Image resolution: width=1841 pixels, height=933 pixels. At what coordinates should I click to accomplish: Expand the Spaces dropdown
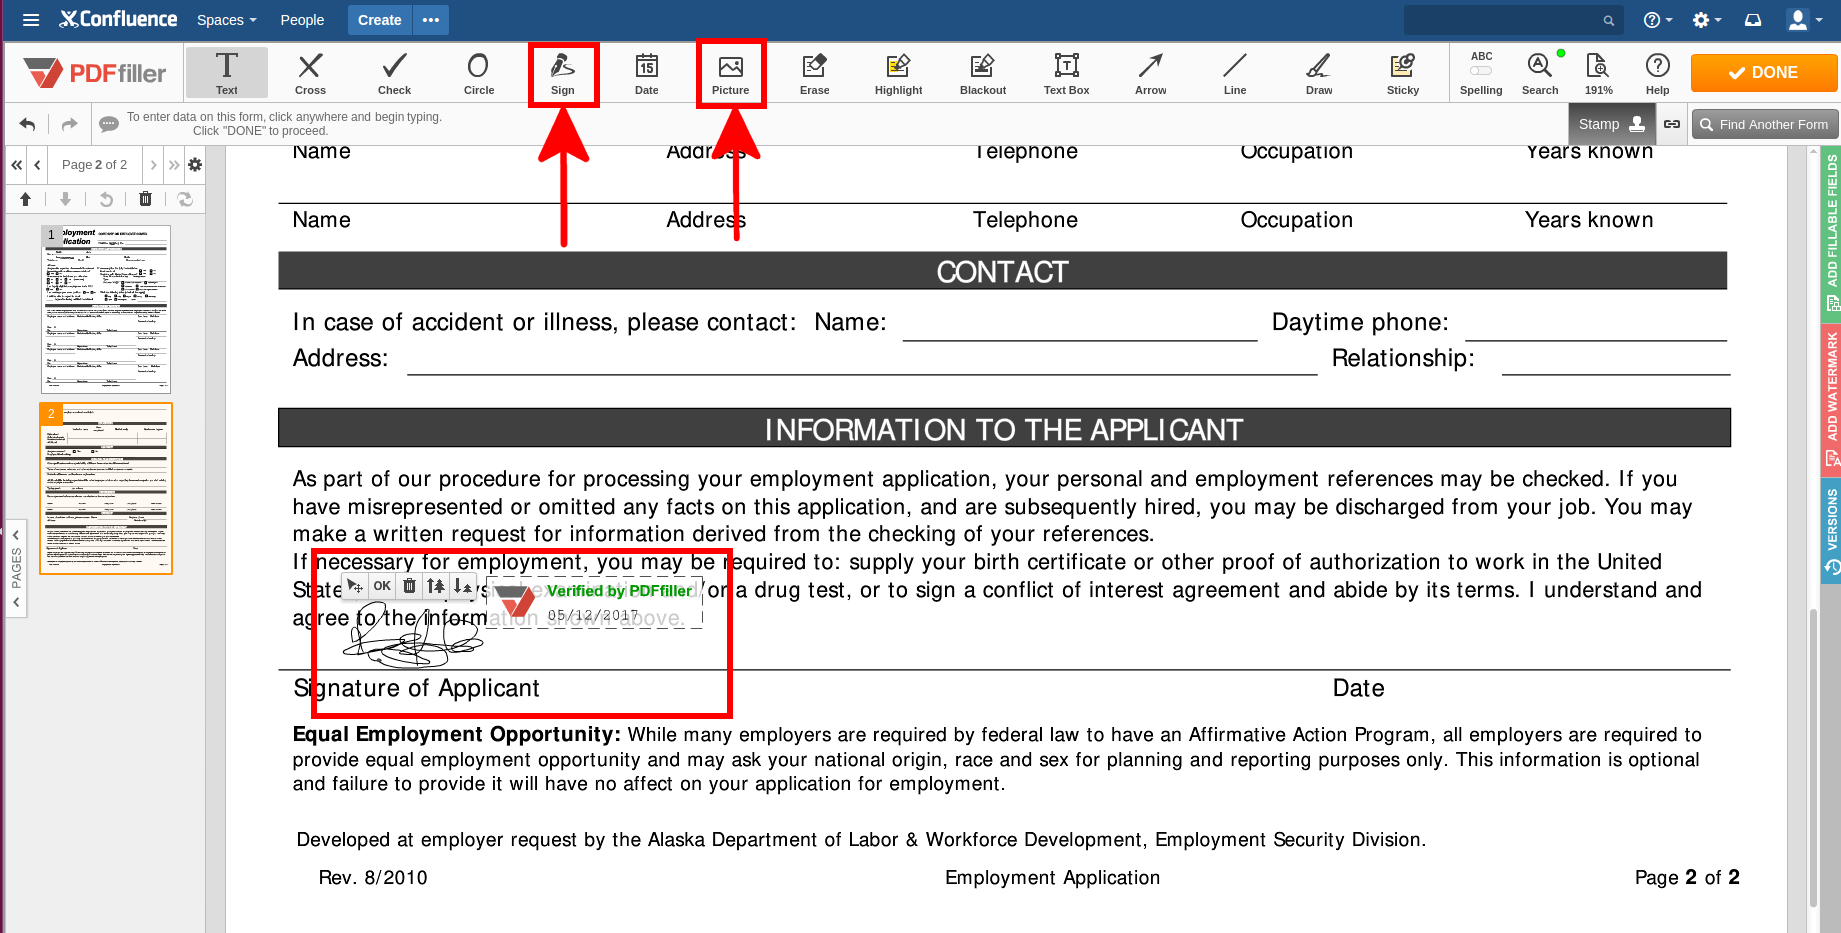click(226, 20)
